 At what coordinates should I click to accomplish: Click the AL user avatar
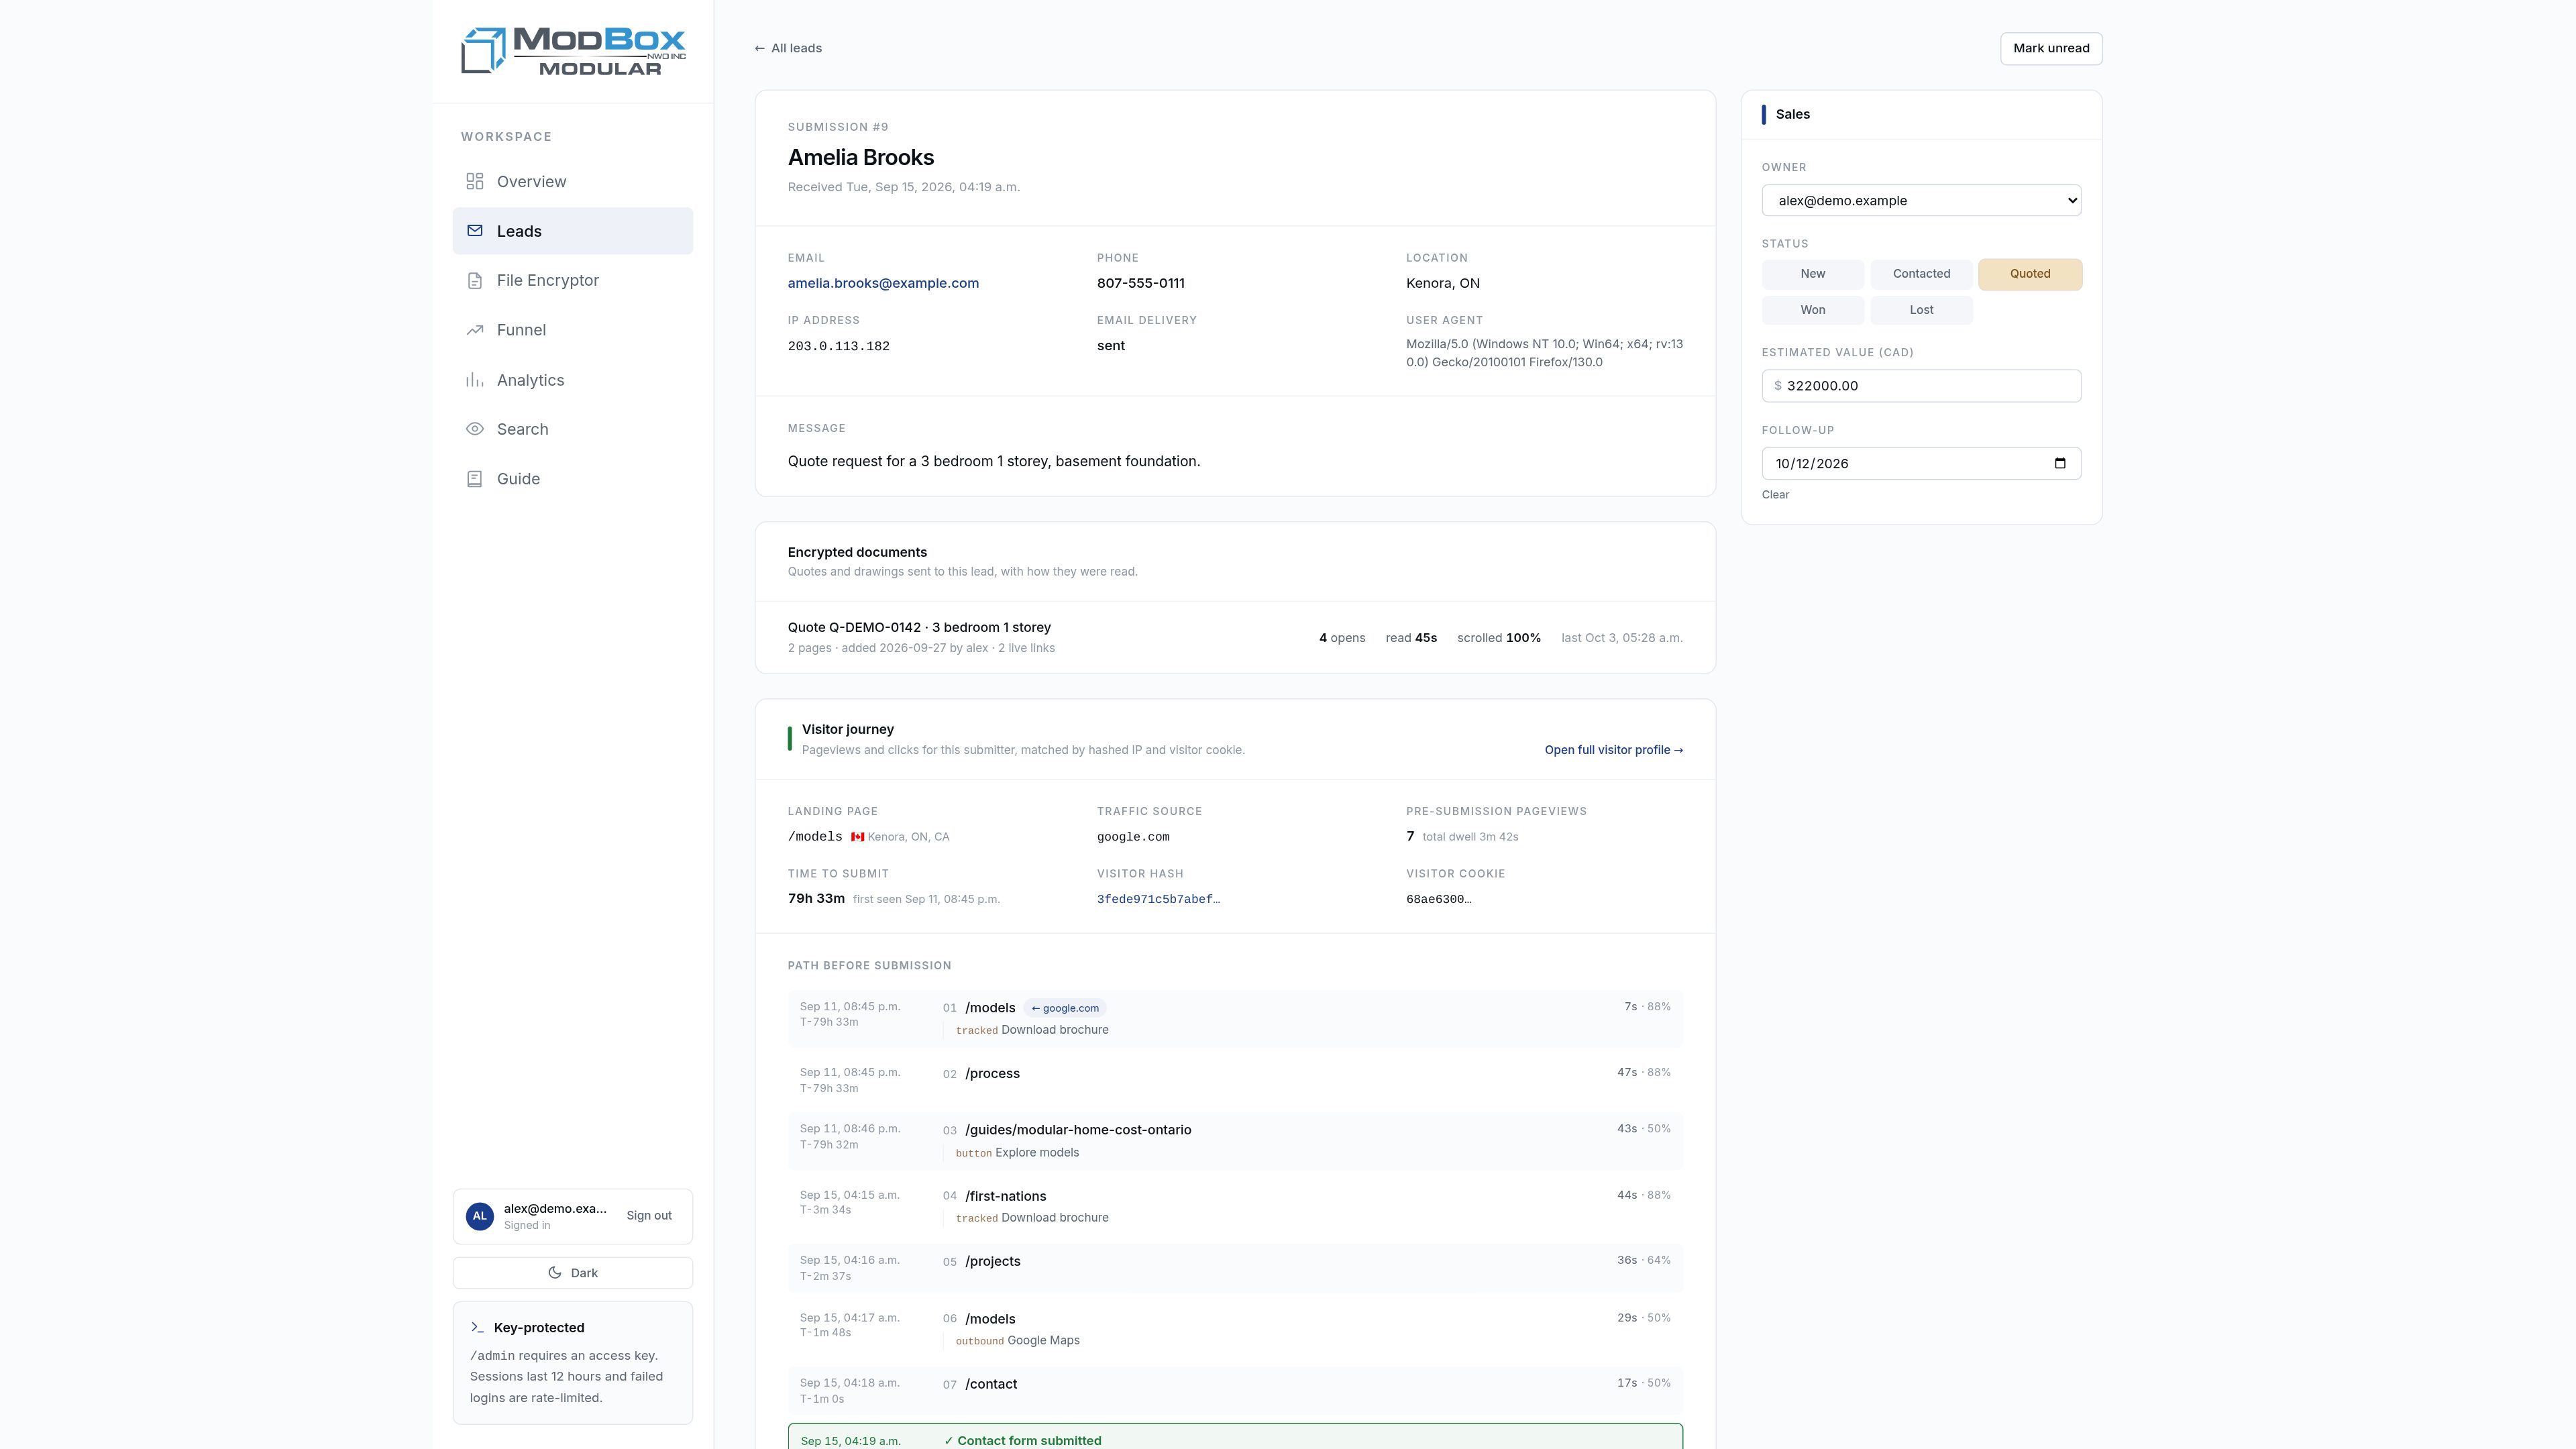click(480, 1216)
